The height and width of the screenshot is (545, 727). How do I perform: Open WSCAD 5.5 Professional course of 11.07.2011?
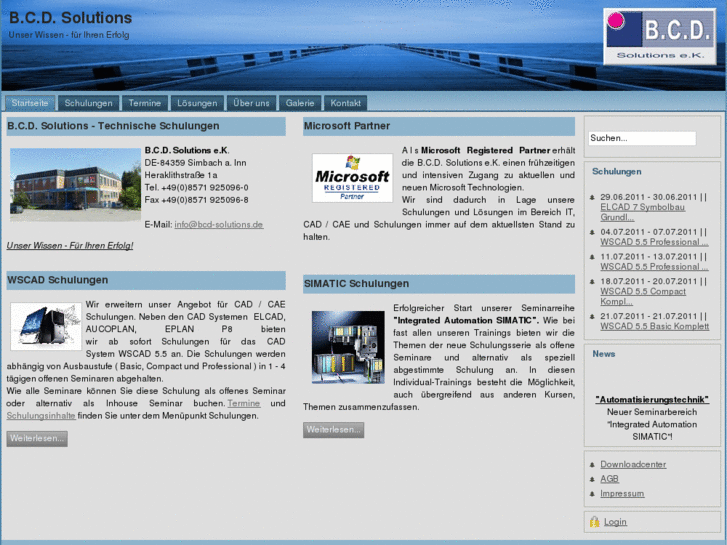coord(654,267)
